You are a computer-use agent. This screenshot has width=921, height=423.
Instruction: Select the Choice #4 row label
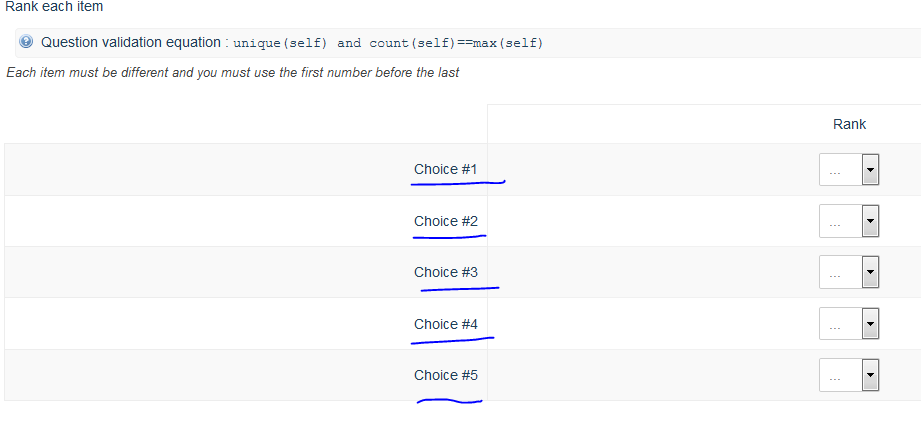[446, 324]
